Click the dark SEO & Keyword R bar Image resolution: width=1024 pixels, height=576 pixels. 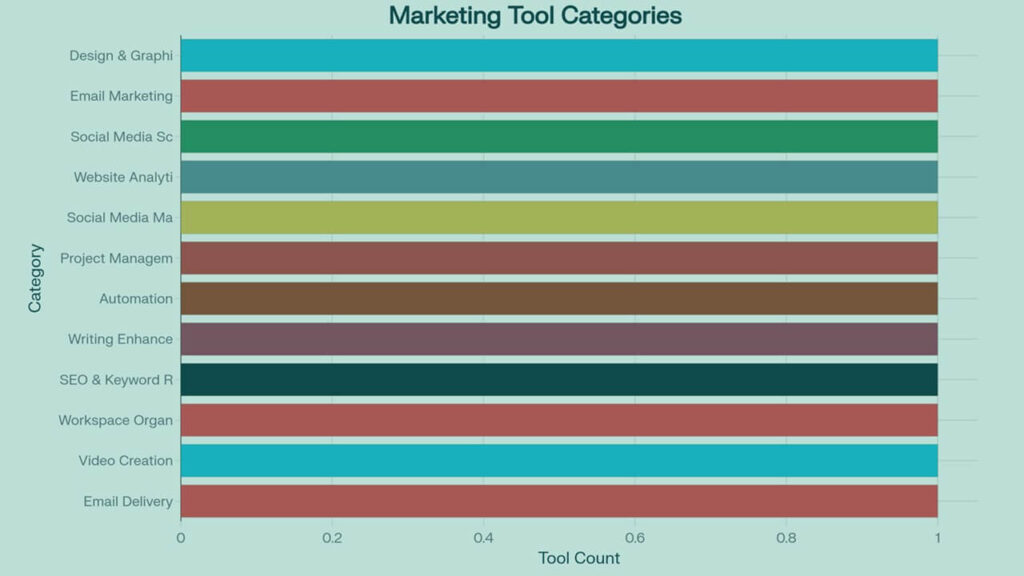click(x=559, y=379)
